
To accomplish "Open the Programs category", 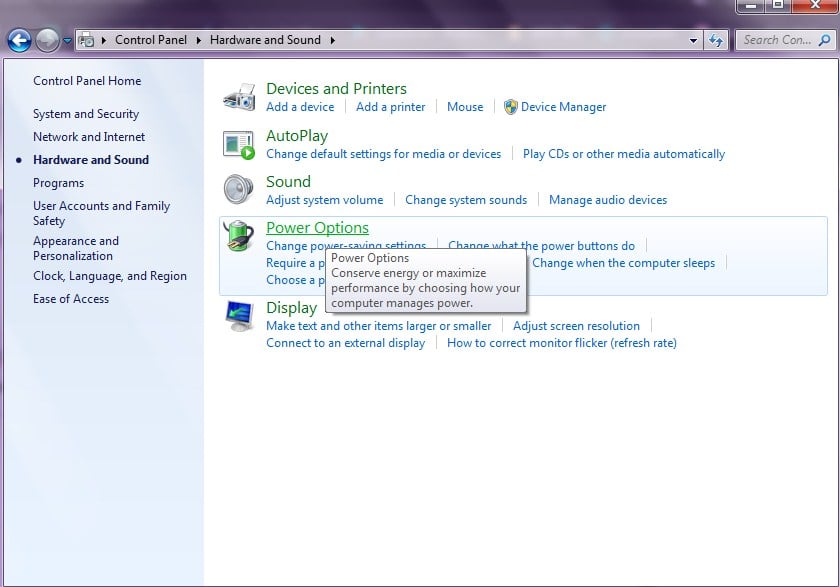I will [58, 183].
